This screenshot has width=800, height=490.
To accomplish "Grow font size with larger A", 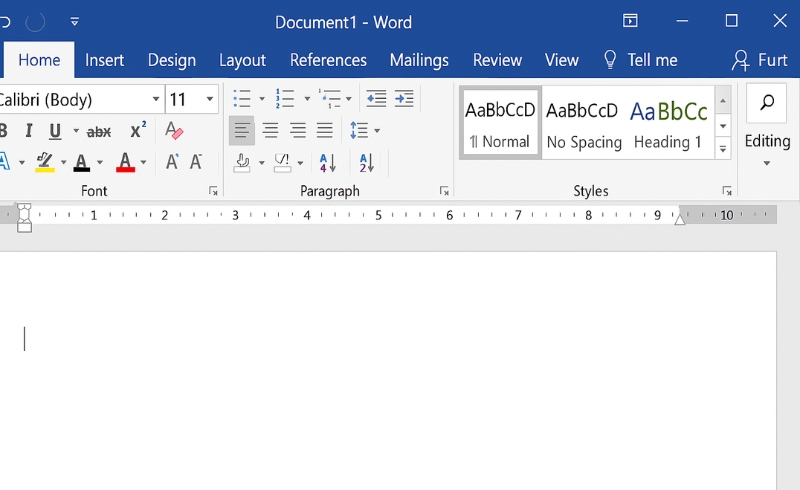I will pos(172,162).
